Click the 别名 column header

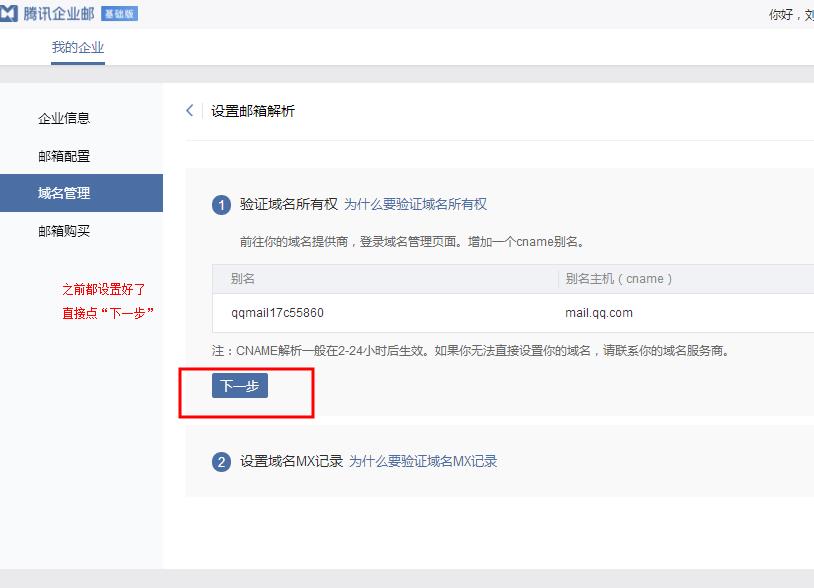click(242, 279)
